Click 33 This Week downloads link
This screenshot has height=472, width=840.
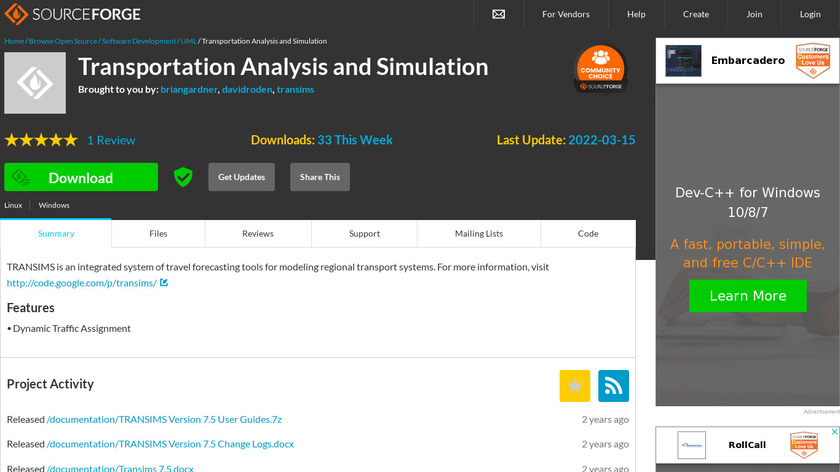[355, 140]
